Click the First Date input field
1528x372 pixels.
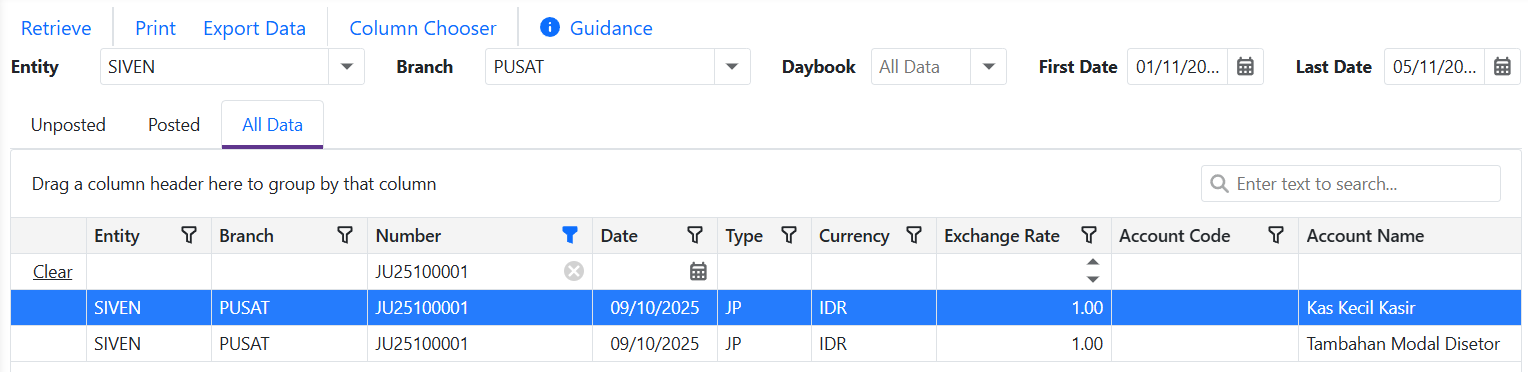click(1178, 67)
